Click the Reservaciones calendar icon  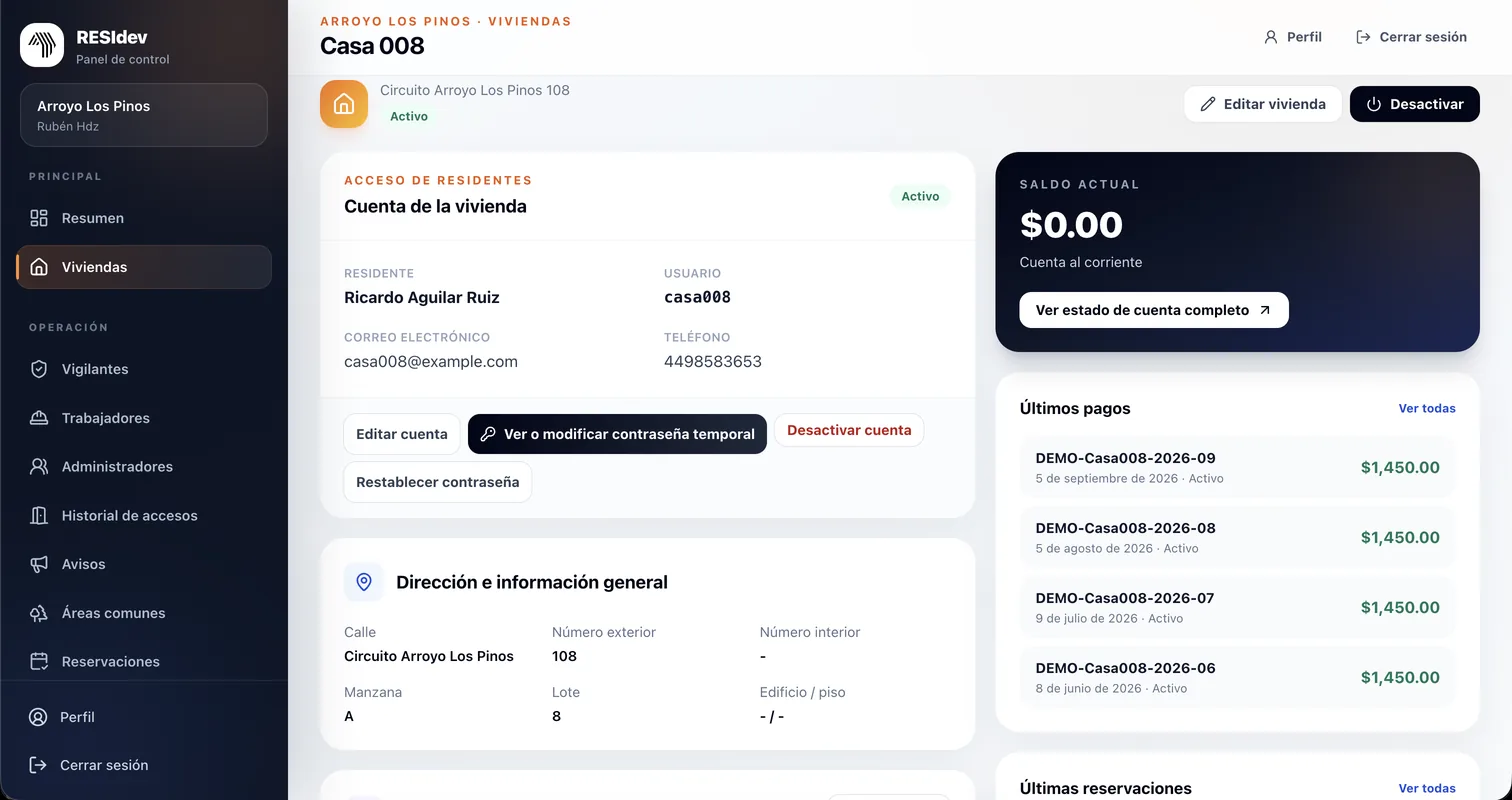point(39,661)
